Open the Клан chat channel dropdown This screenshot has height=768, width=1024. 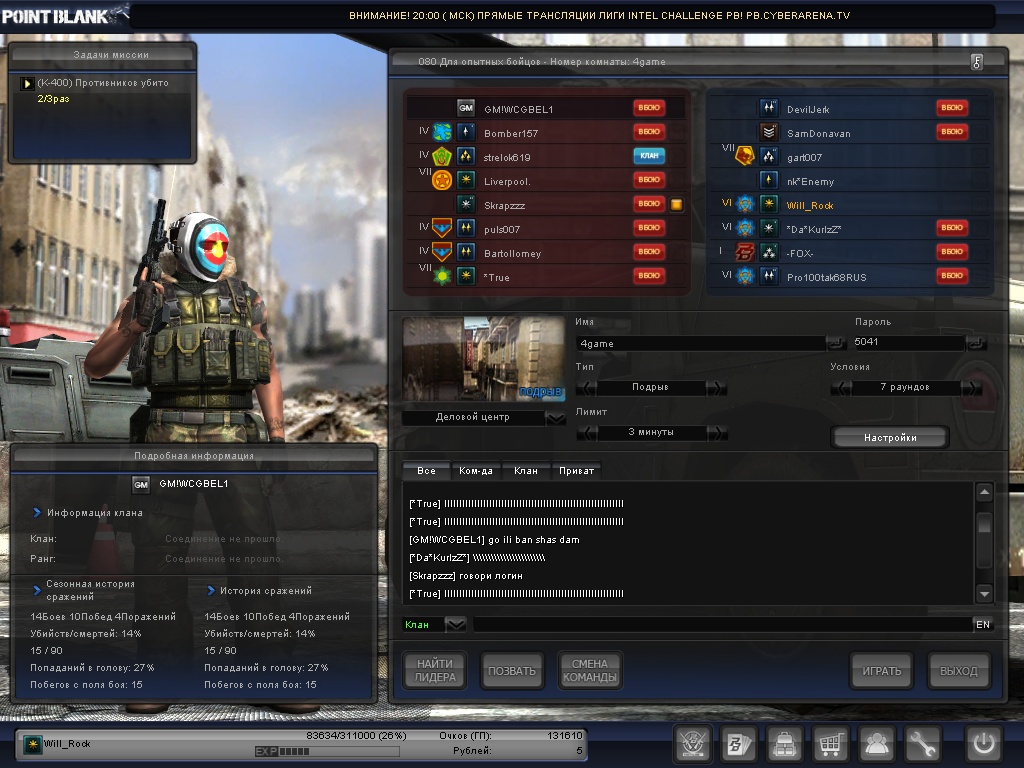click(455, 625)
